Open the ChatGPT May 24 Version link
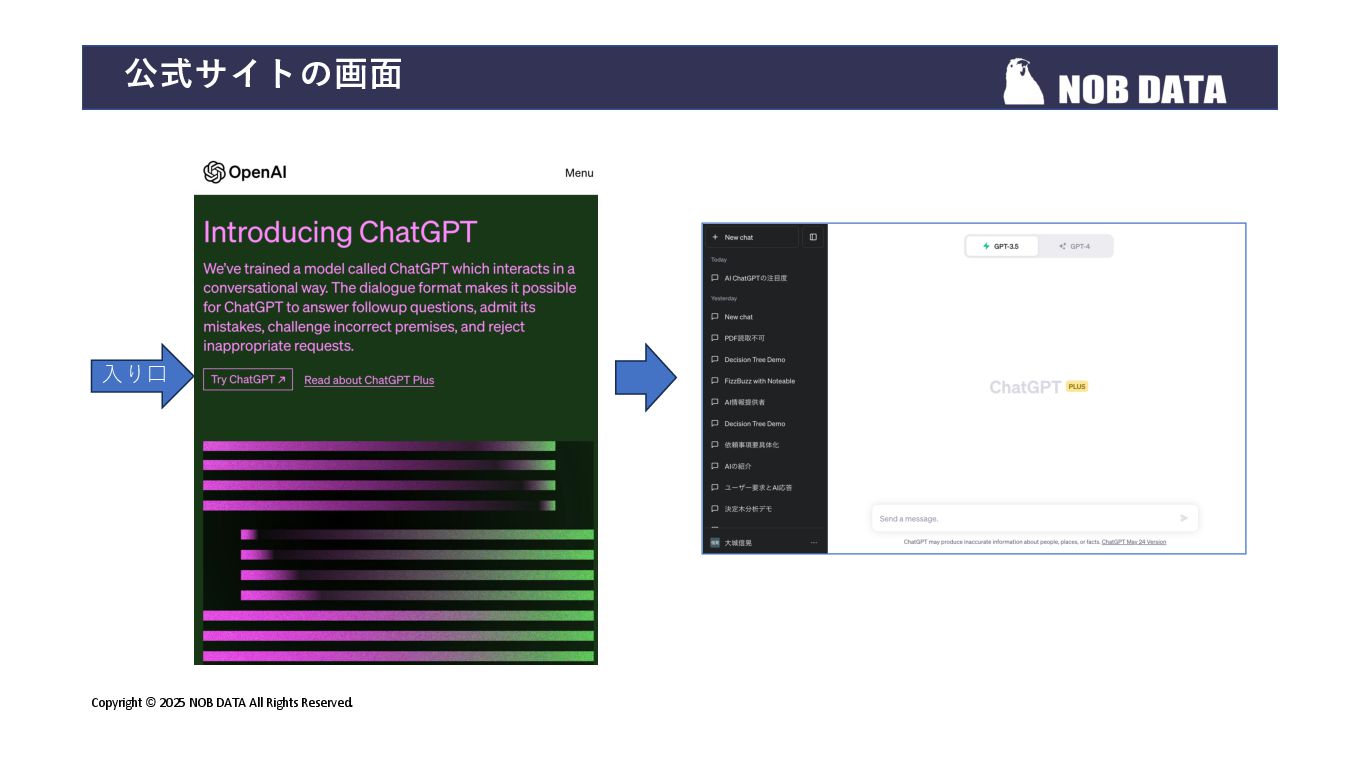1361x765 pixels. click(1133, 542)
